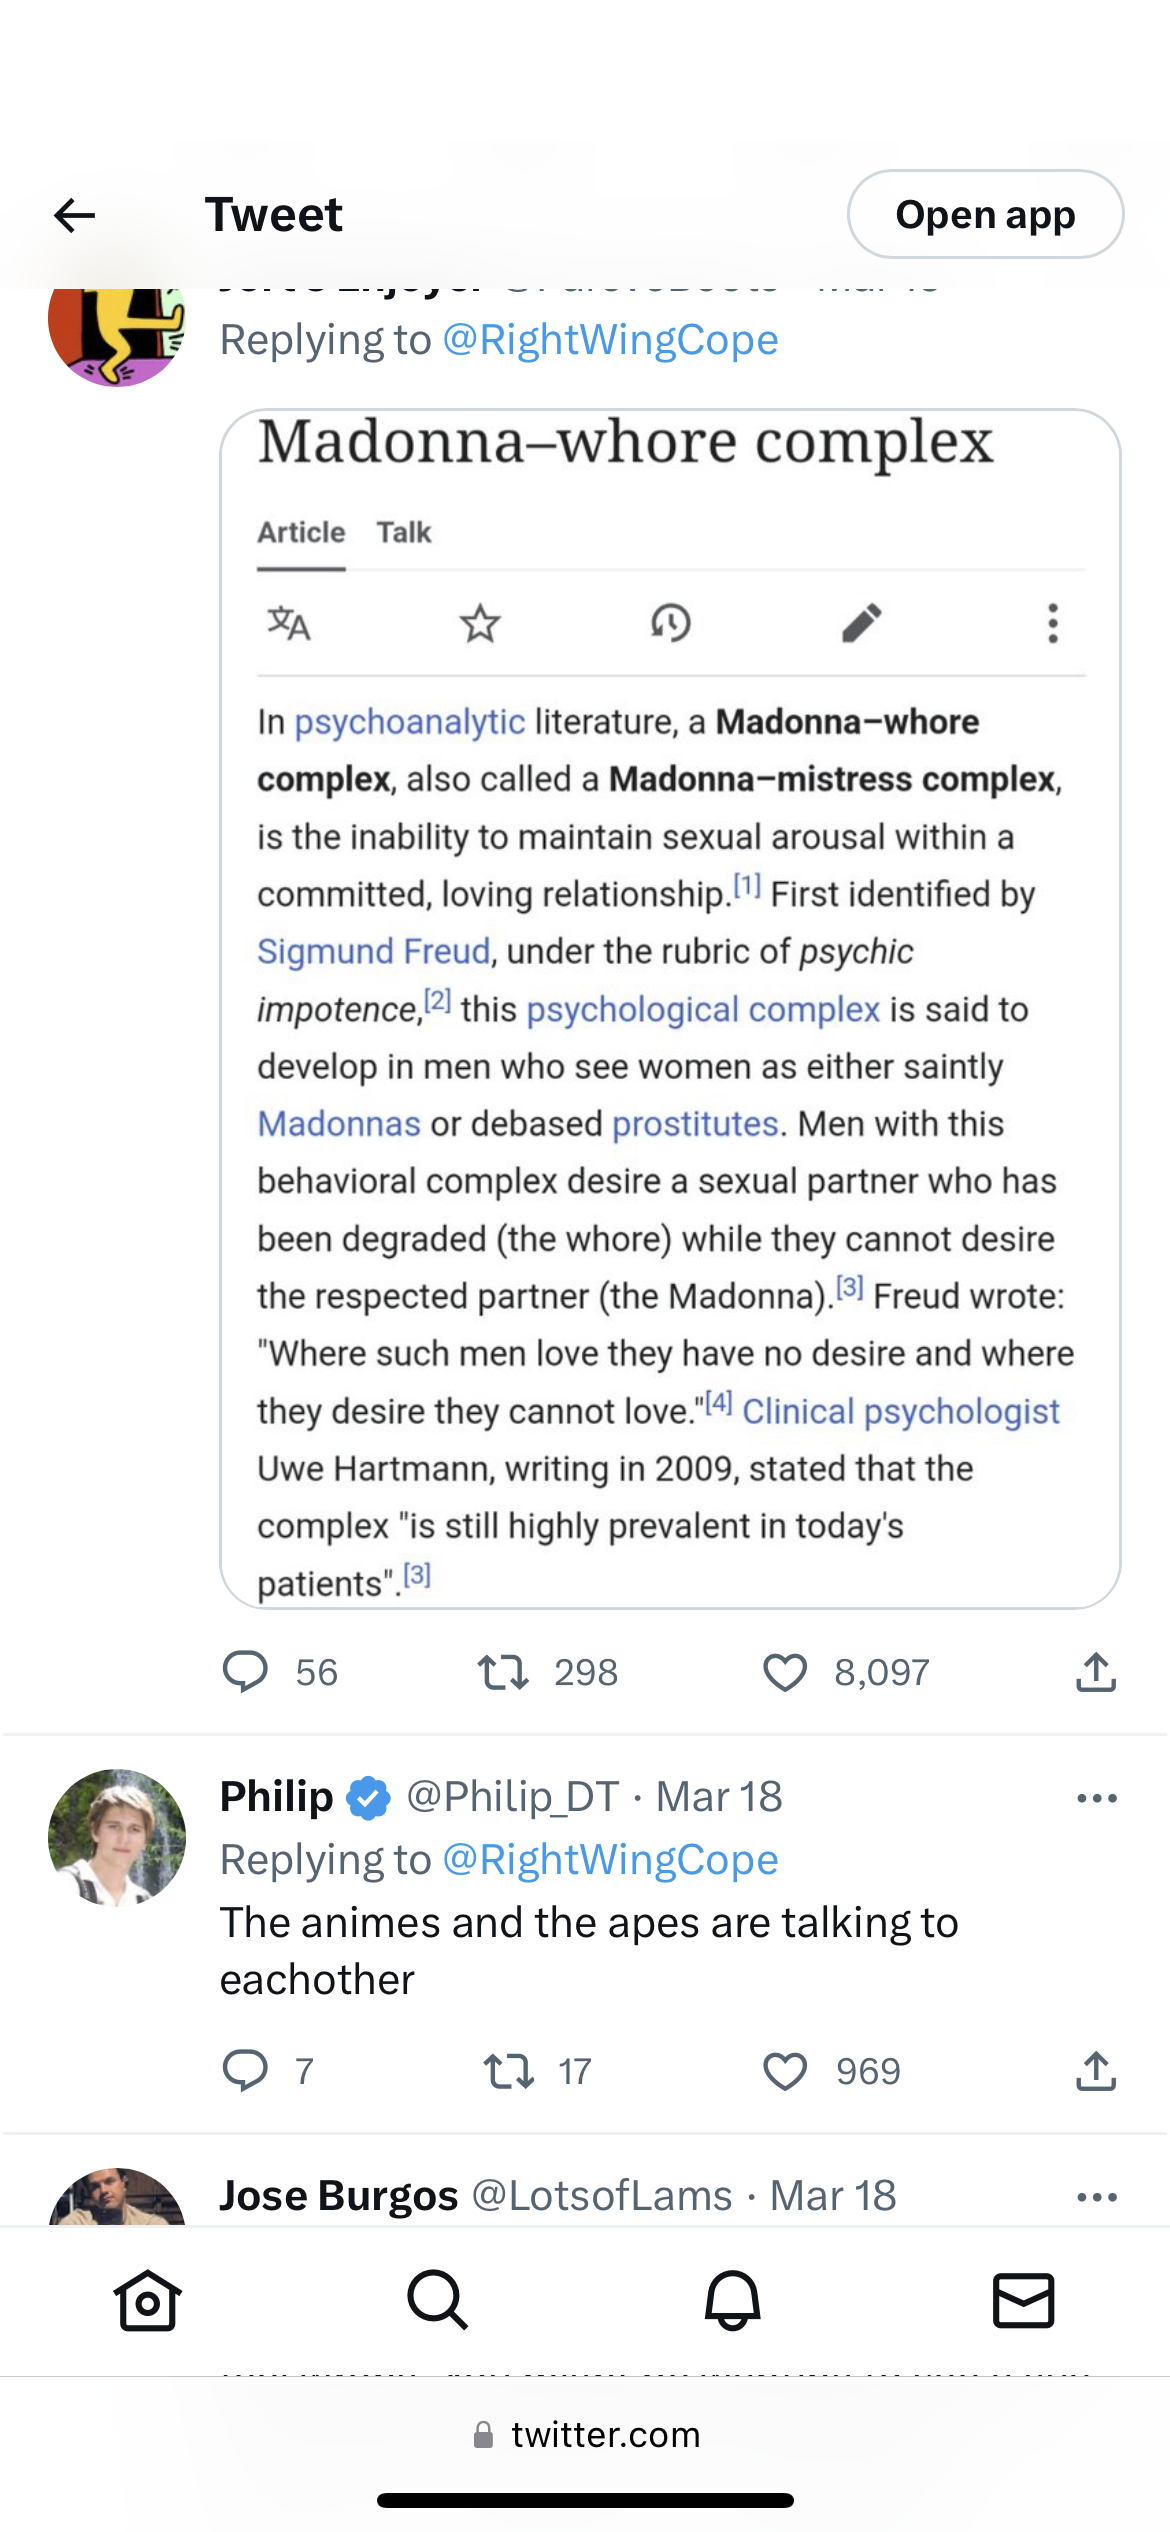
Task: Open the Search tab in bottom bar
Action: click(437, 2300)
